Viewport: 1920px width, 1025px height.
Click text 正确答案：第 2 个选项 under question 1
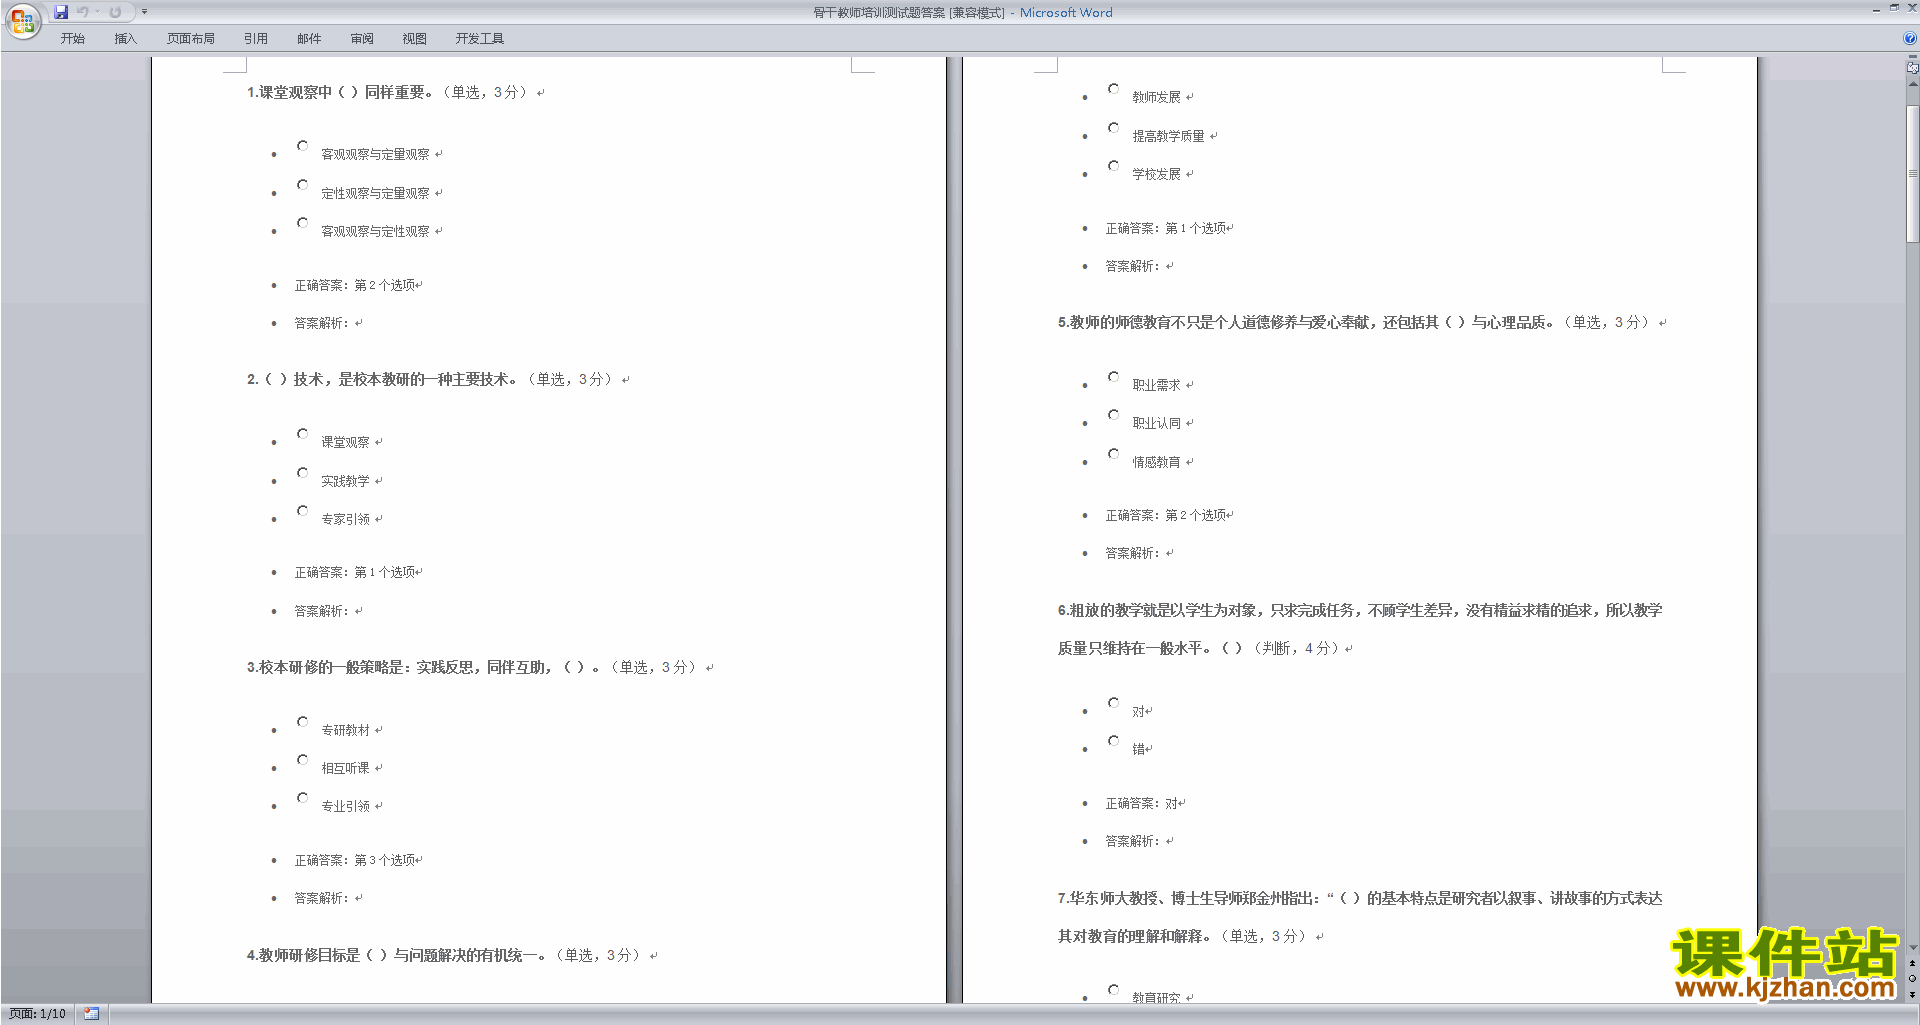[355, 285]
